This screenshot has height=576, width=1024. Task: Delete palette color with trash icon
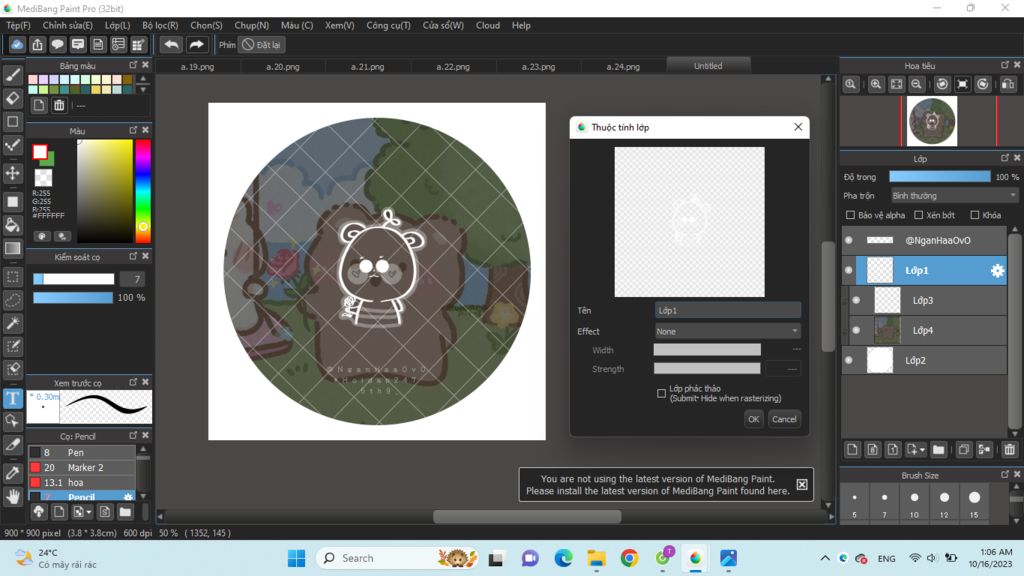(59, 105)
